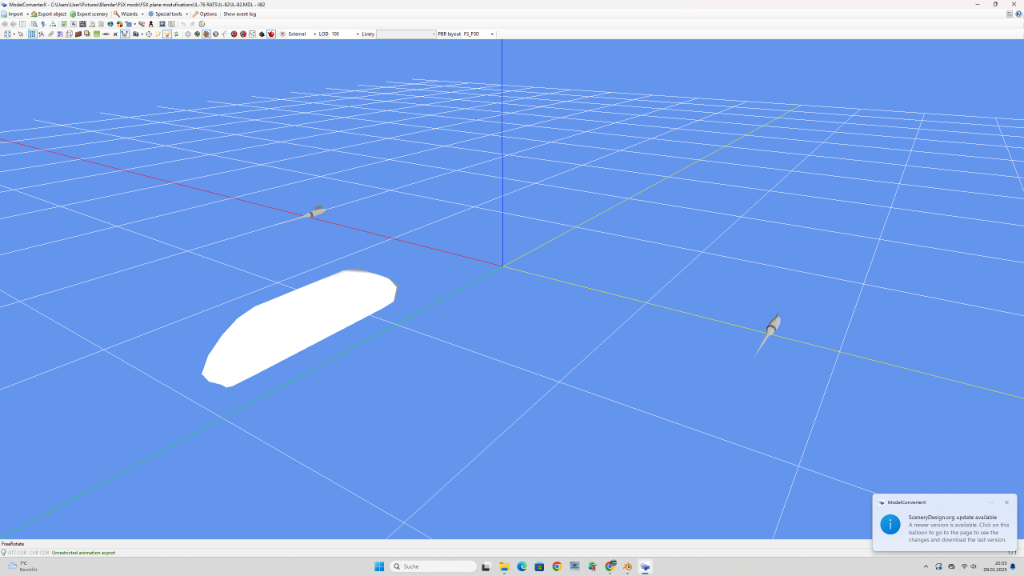
Task: Click the green square ground polygon icon
Action: click(96, 34)
